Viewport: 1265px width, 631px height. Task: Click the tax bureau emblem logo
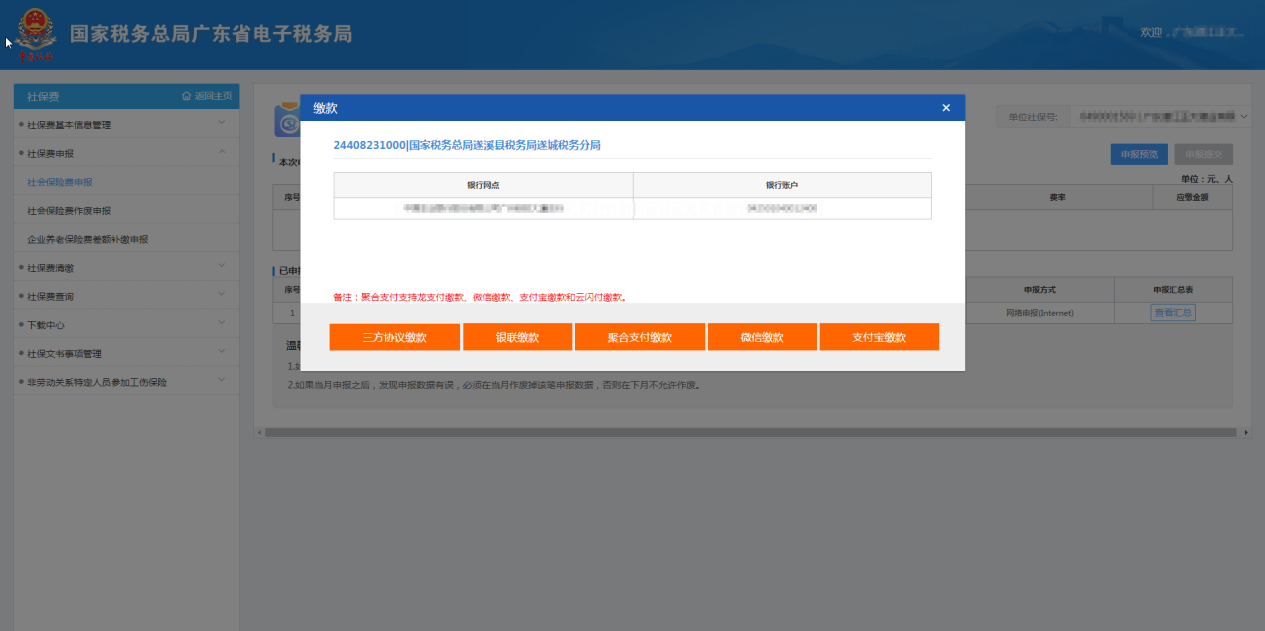click(x=36, y=34)
